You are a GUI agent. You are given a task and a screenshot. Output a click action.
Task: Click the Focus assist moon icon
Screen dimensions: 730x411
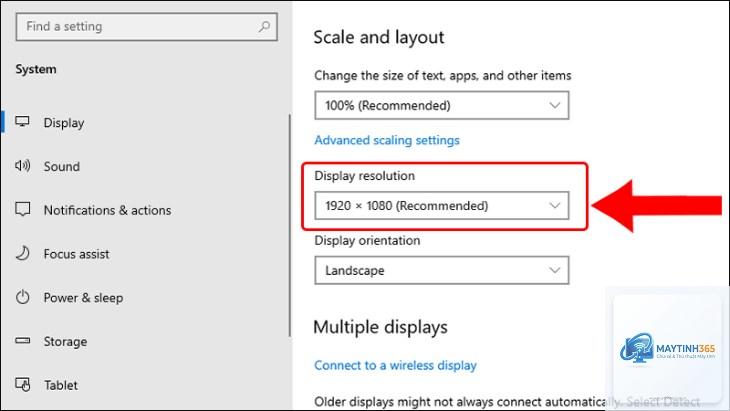(x=22, y=253)
